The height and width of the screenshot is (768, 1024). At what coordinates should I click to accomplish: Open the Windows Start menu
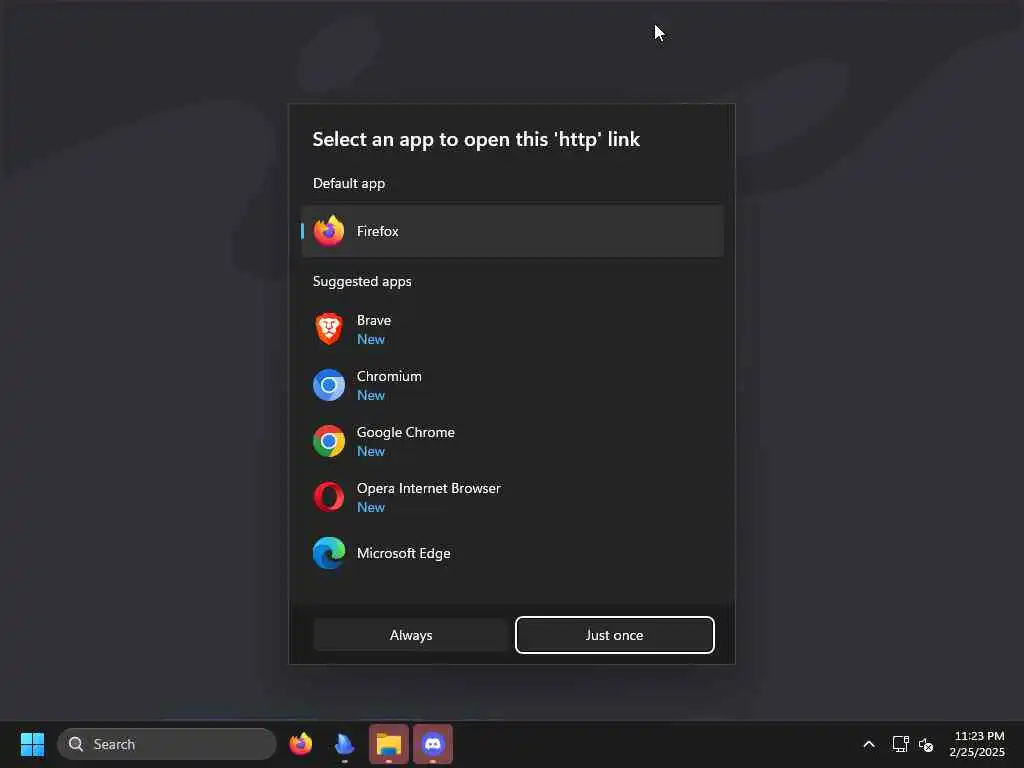pyautogui.click(x=32, y=744)
